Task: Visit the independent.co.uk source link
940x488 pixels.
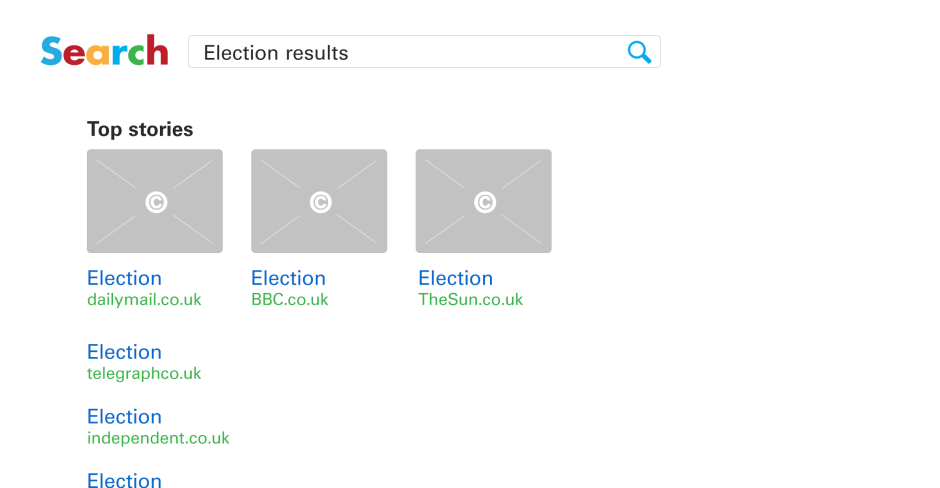Action: click(158, 438)
